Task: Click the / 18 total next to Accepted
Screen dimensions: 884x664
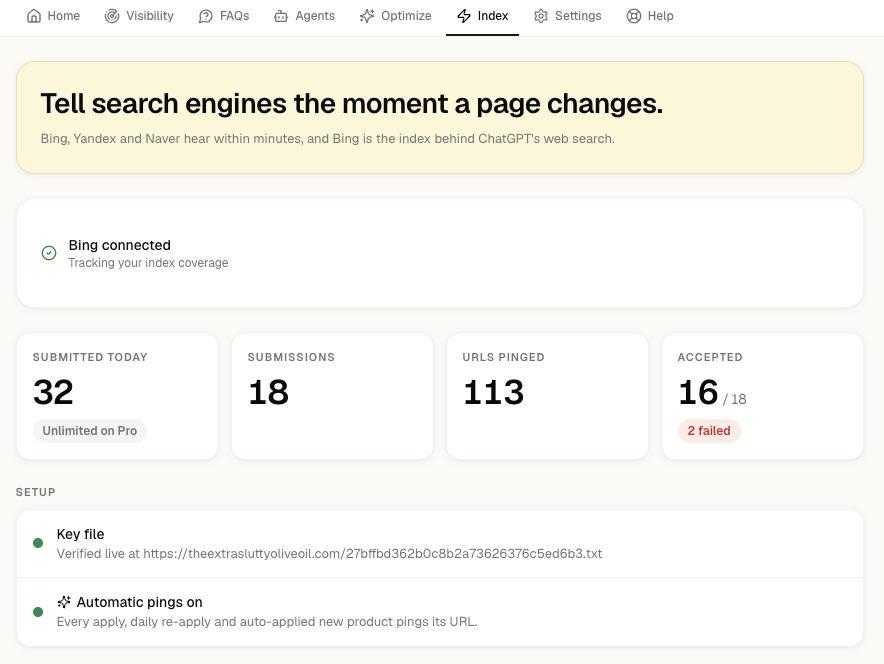Action: point(735,399)
